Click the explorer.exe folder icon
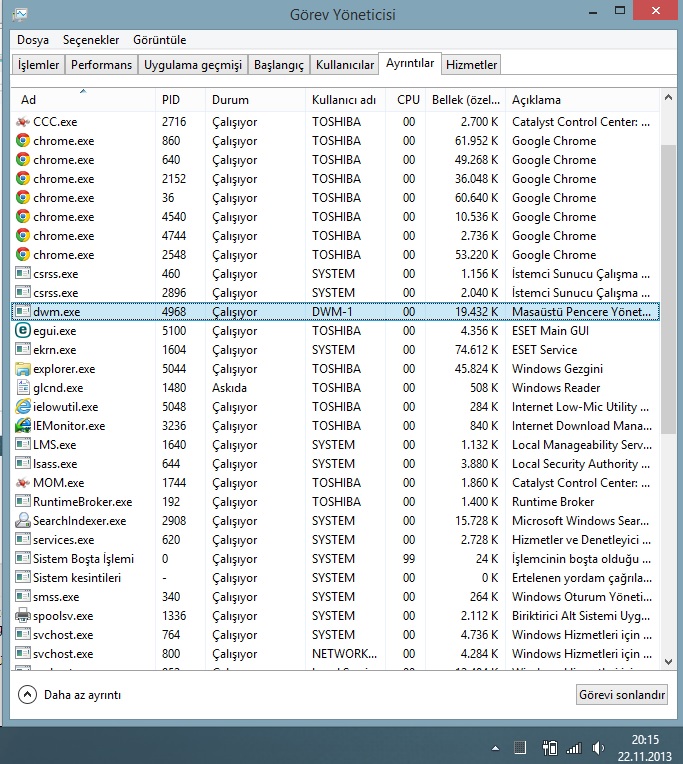Viewport: 683px width, 764px height. [x=23, y=369]
